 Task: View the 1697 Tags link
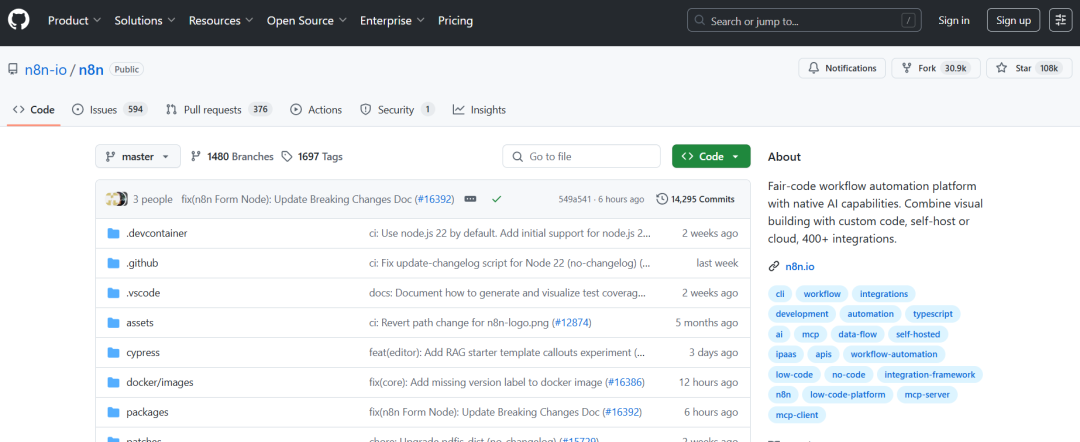(312, 156)
